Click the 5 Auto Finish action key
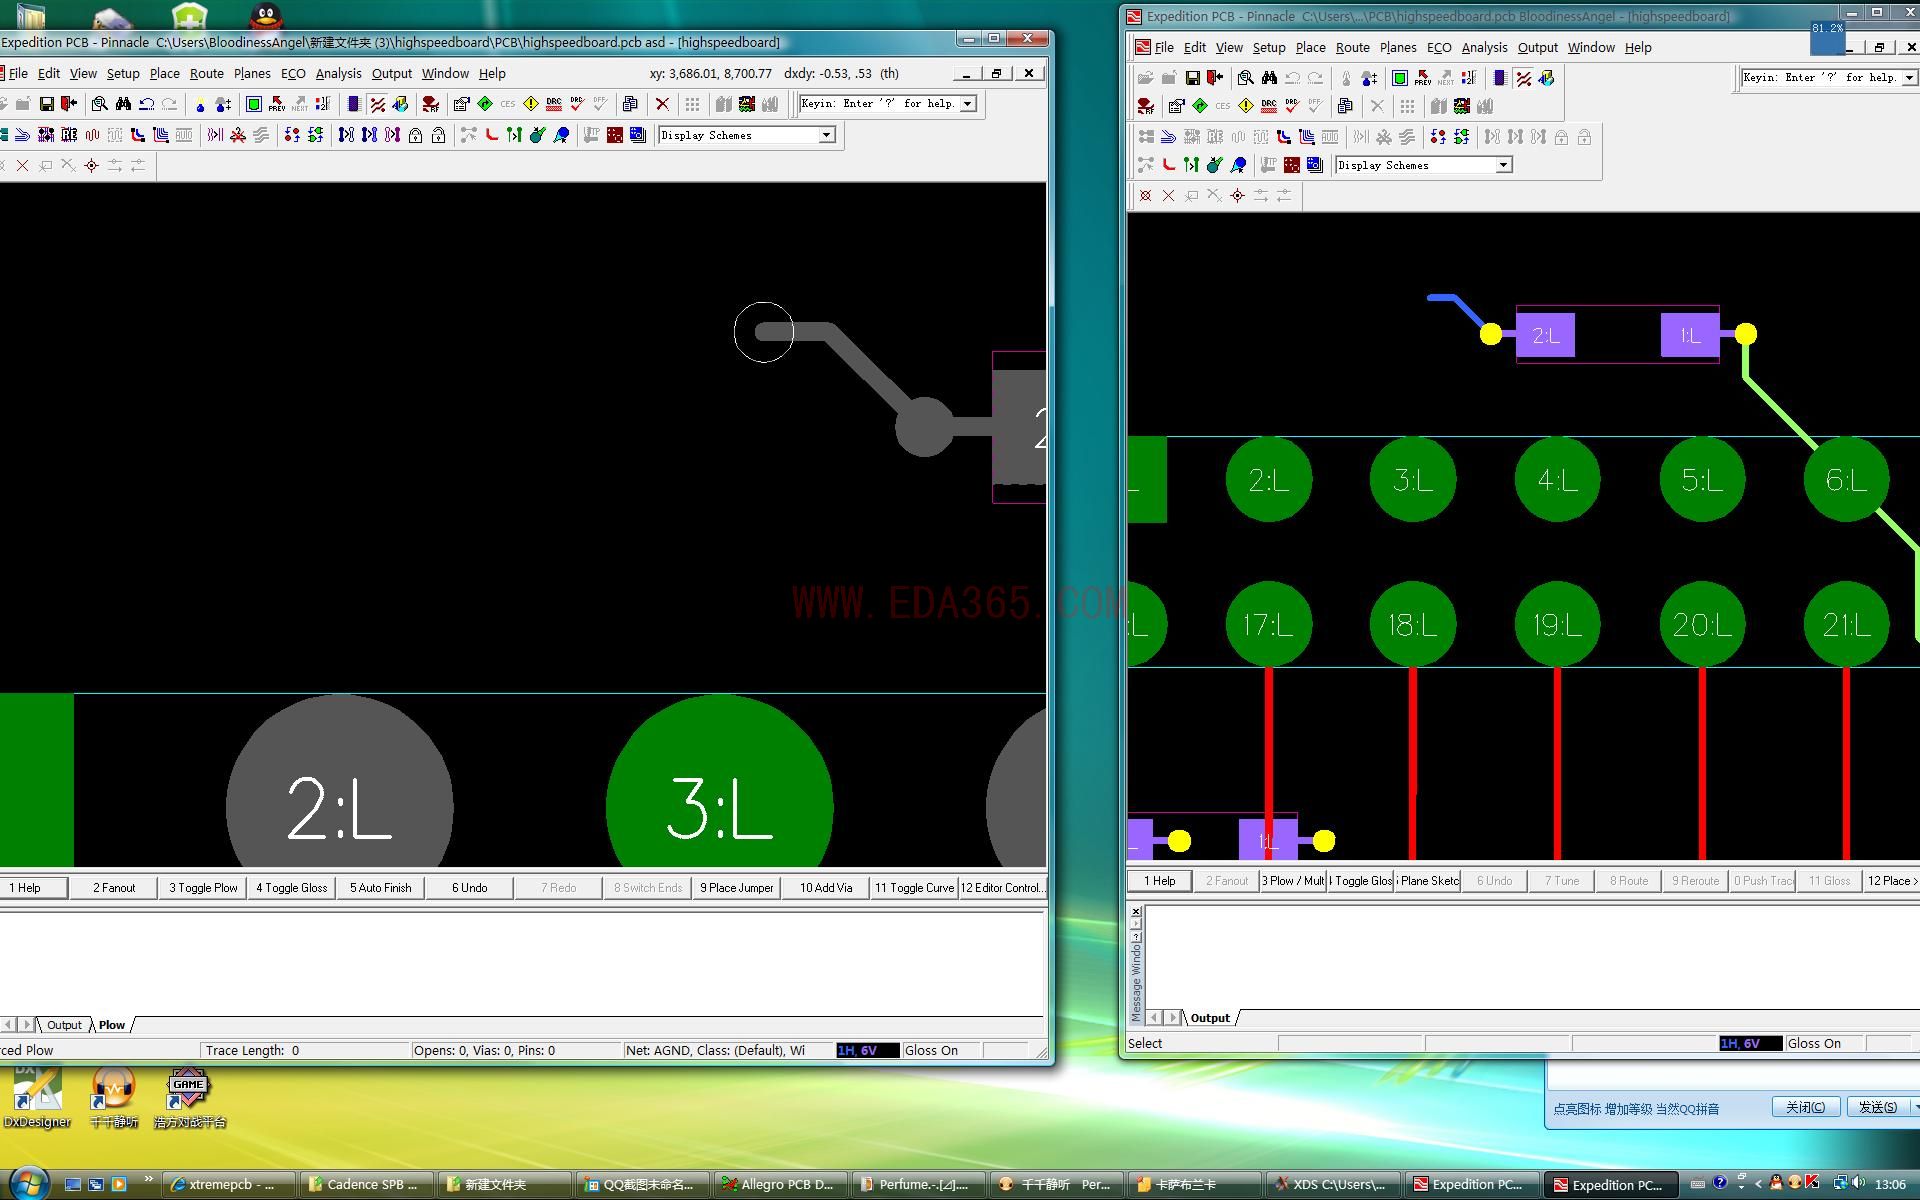This screenshot has height=1200, width=1920. pos(380,888)
